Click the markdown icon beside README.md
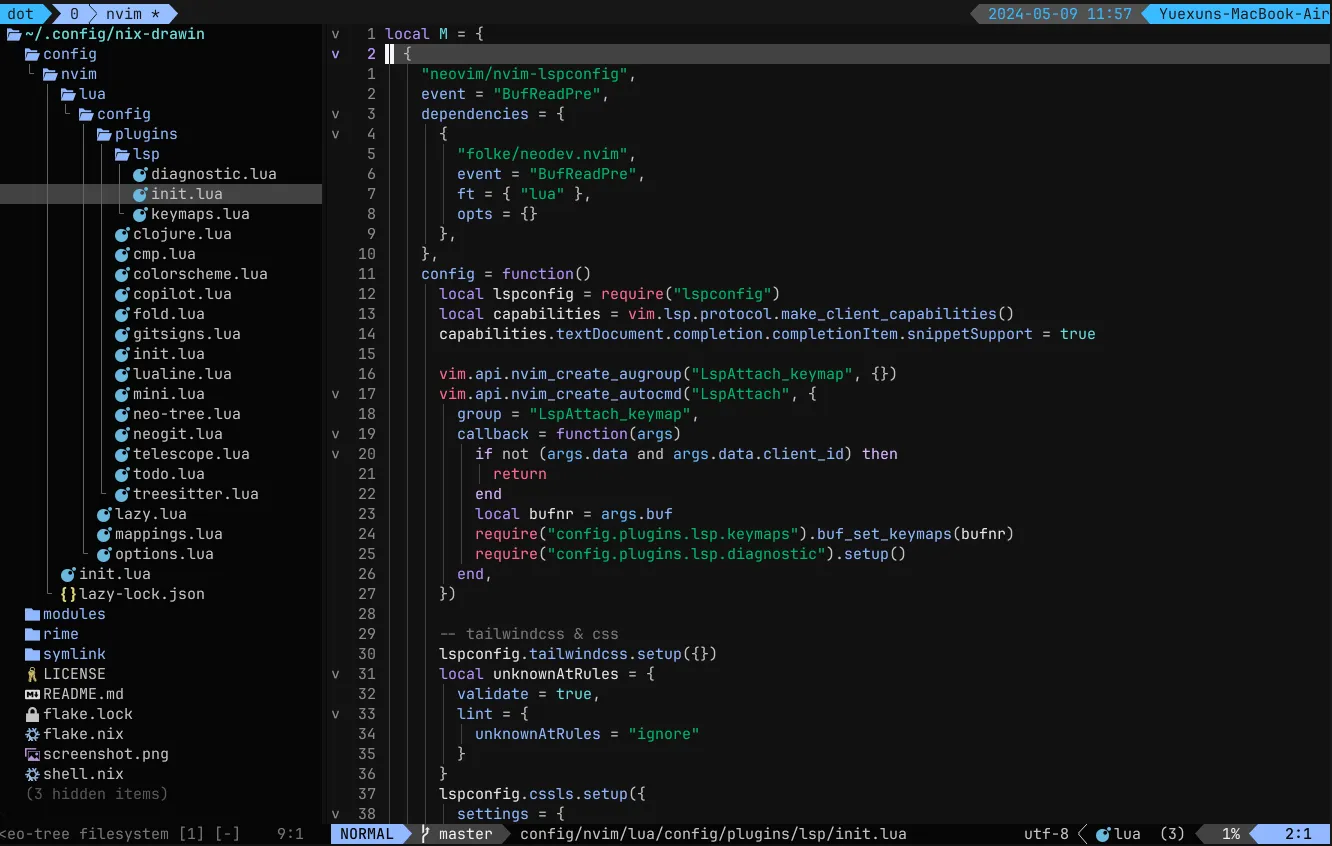1332x846 pixels. (x=32, y=693)
